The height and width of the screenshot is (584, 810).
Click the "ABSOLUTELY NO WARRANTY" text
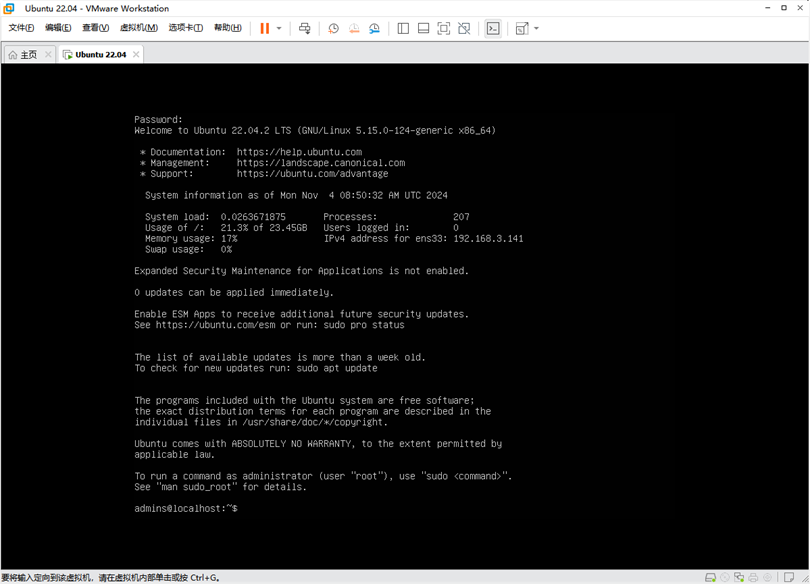[x=292, y=444]
